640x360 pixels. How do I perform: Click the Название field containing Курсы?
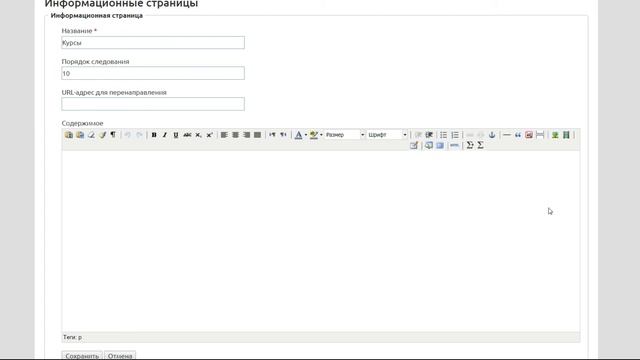[153, 42]
